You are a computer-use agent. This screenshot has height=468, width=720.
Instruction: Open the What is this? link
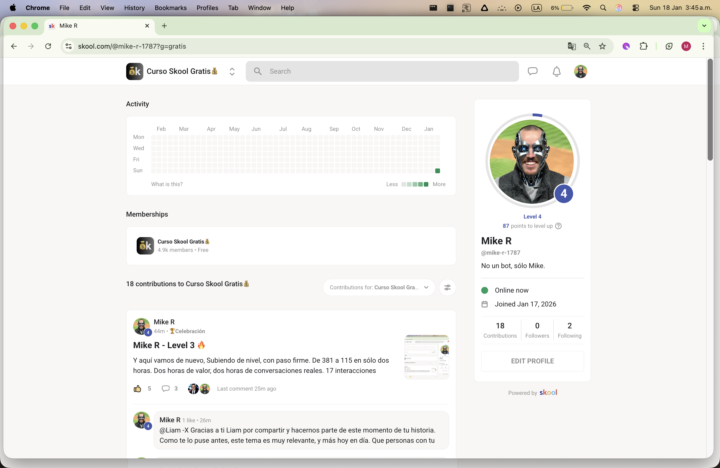(167, 184)
